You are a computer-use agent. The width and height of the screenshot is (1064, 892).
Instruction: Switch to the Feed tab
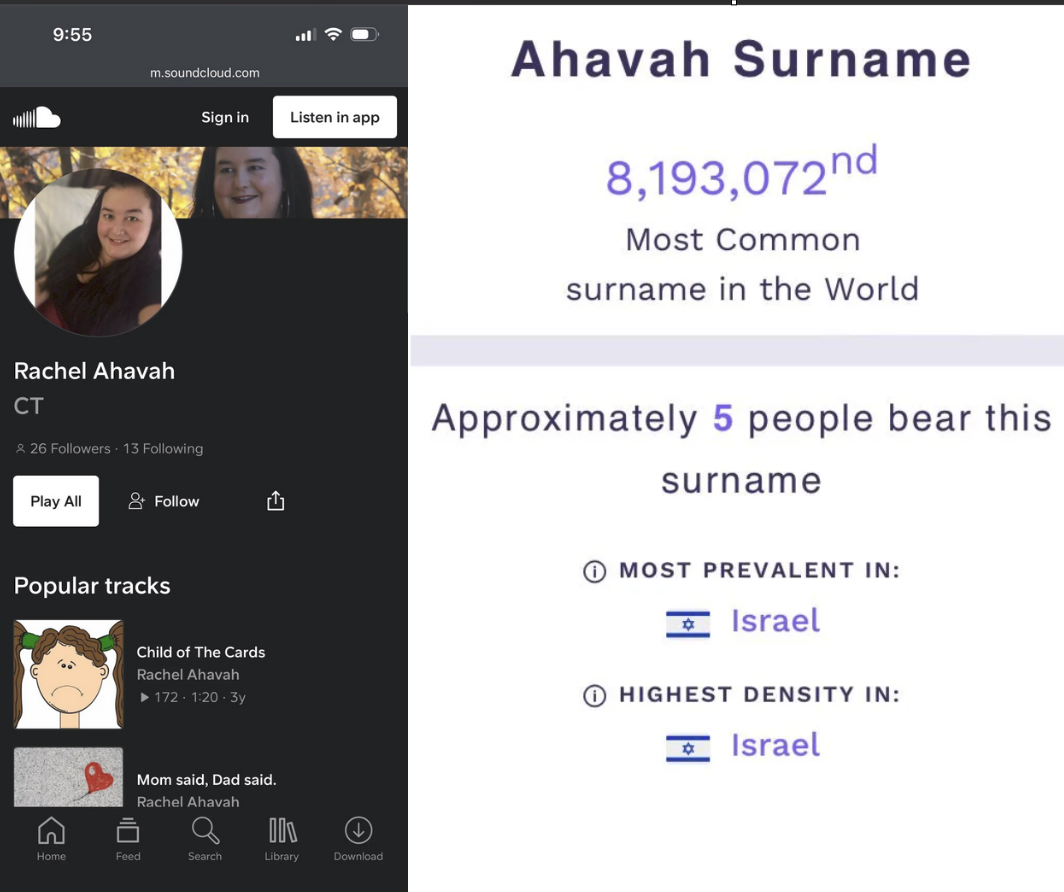tap(128, 839)
